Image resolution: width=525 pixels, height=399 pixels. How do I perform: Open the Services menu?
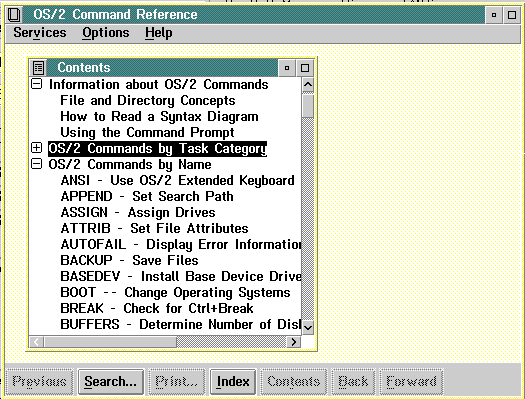pyautogui.click(x=40, y=33)
